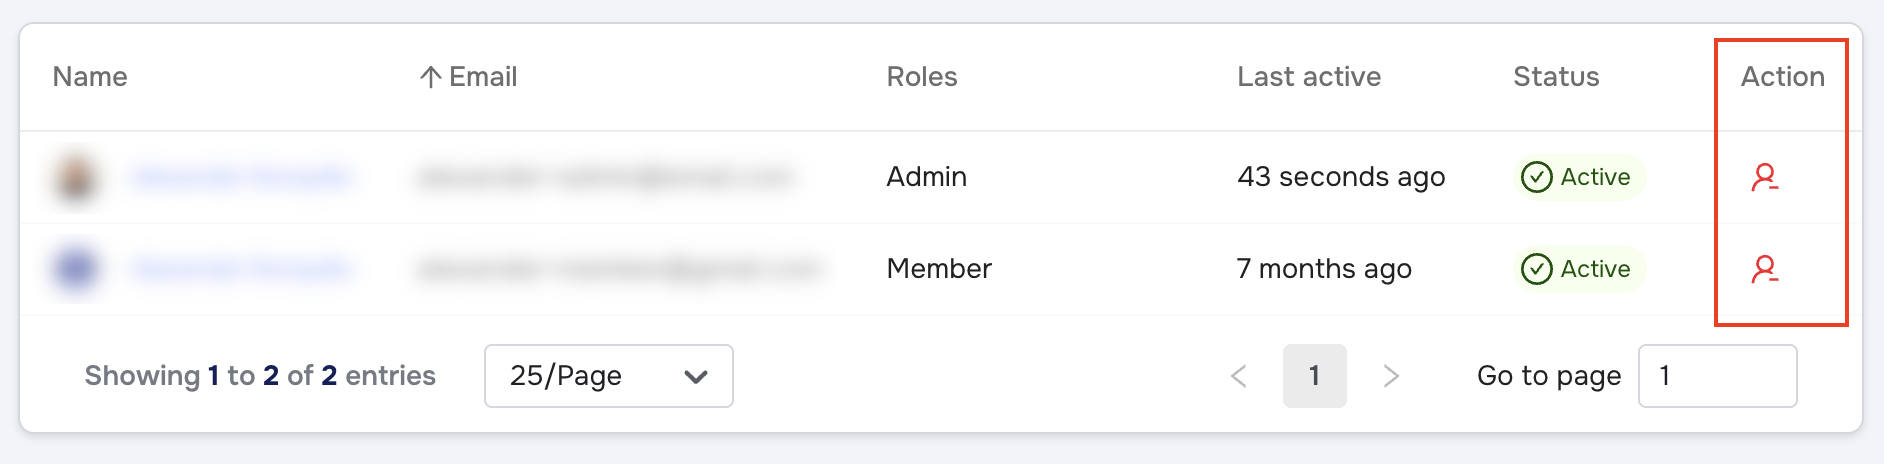Go to the previous page with the left chevron
The image size is (1884, 464).
[1239, 376]
